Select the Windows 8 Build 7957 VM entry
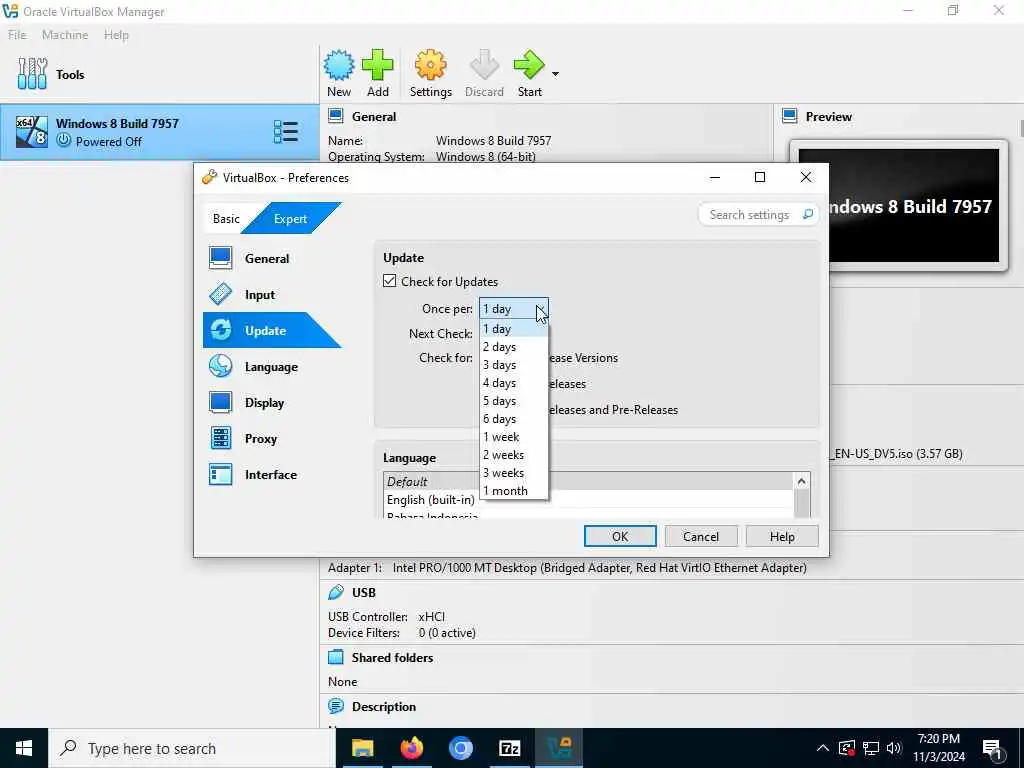This screenshot has width=1024, height=768. pos(159,132)
